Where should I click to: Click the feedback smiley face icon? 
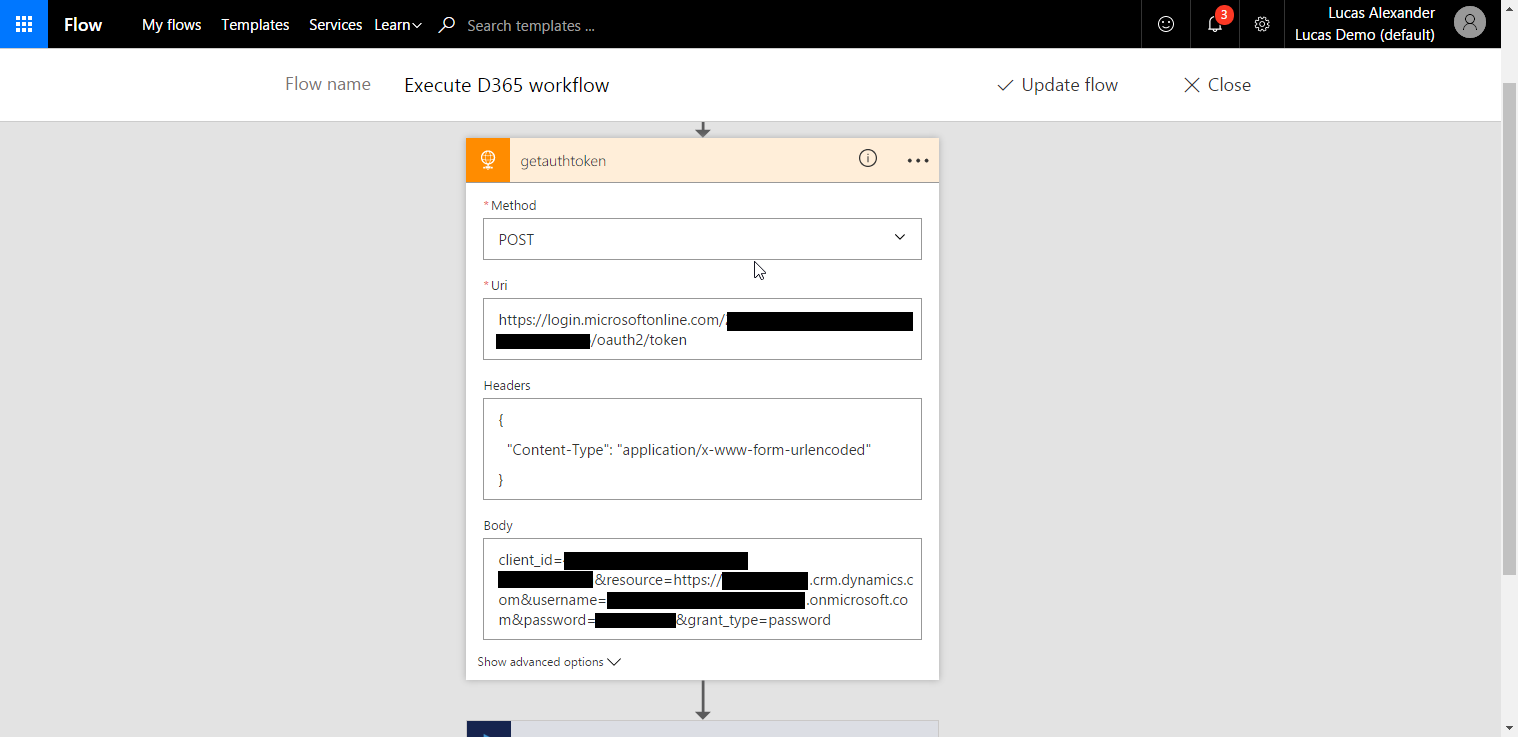[1166, 24]
